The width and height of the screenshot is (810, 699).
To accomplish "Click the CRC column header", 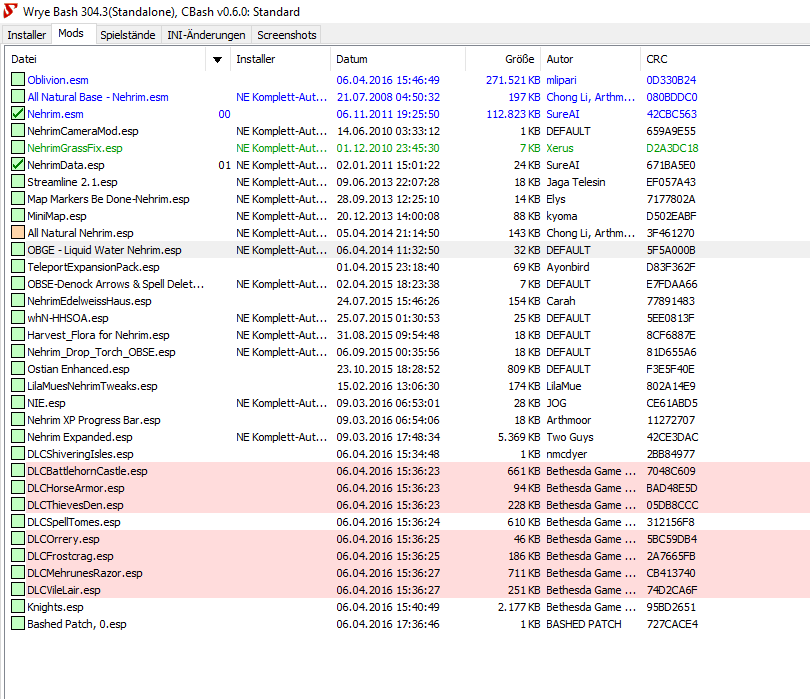I will pyautogui.click(x=656, y=60).
